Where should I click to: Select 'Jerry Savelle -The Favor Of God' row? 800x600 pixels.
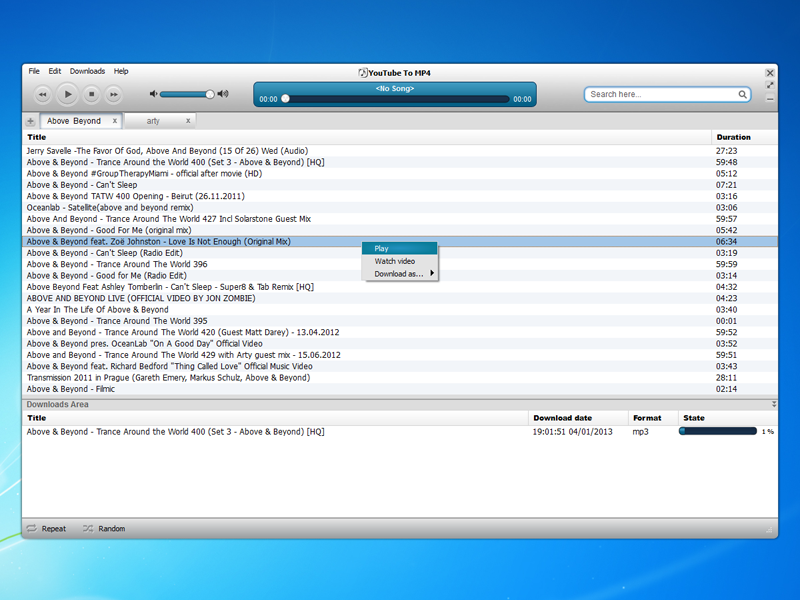[400, 151]
